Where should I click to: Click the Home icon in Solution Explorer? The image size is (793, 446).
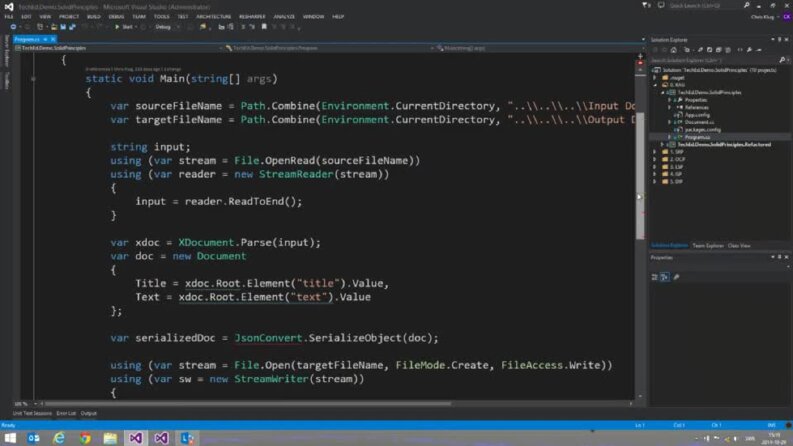(674, 50)
